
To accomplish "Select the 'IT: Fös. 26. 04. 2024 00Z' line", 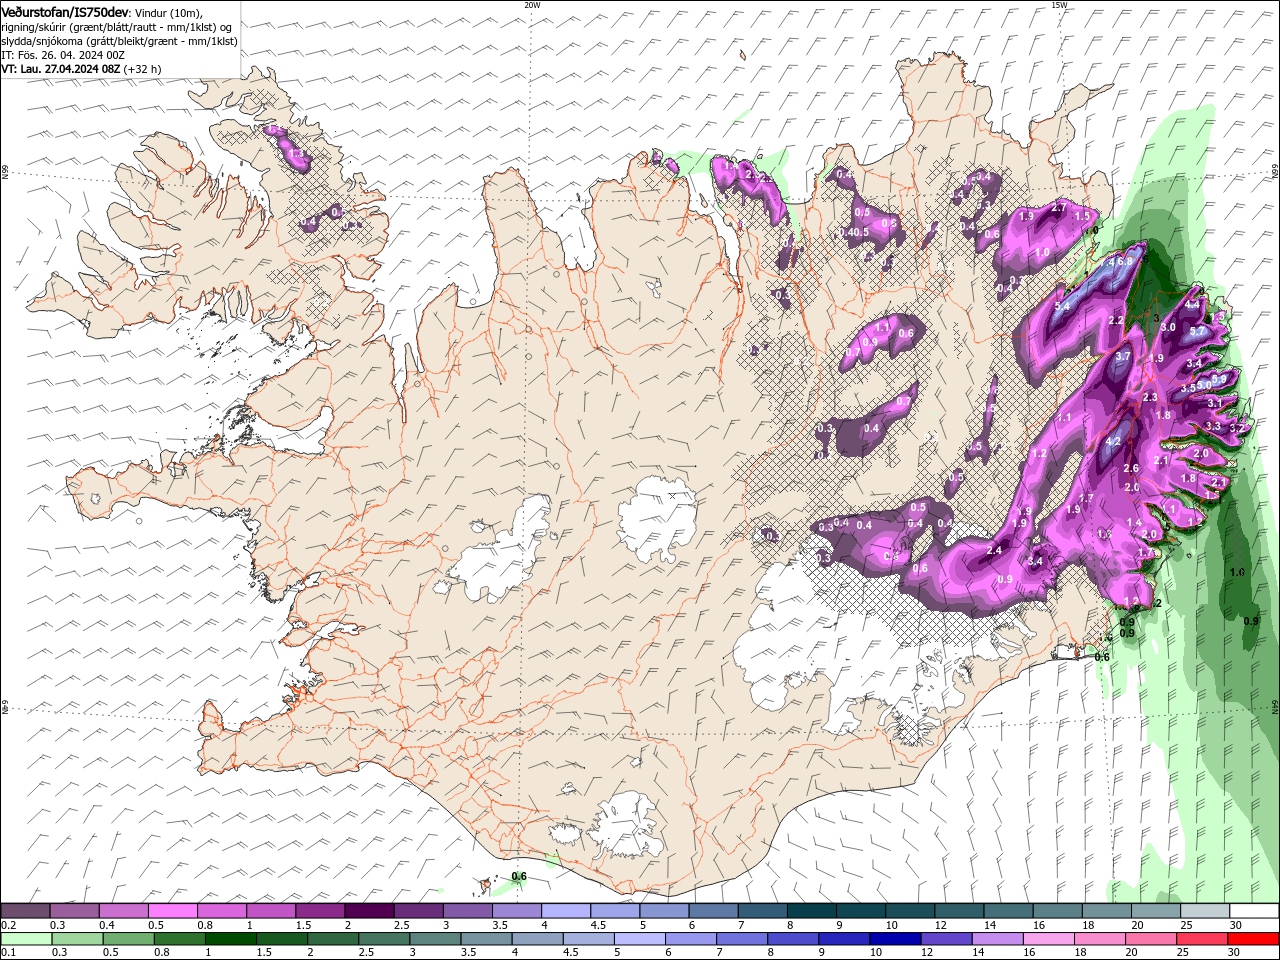I will click(x=63, y=55).
